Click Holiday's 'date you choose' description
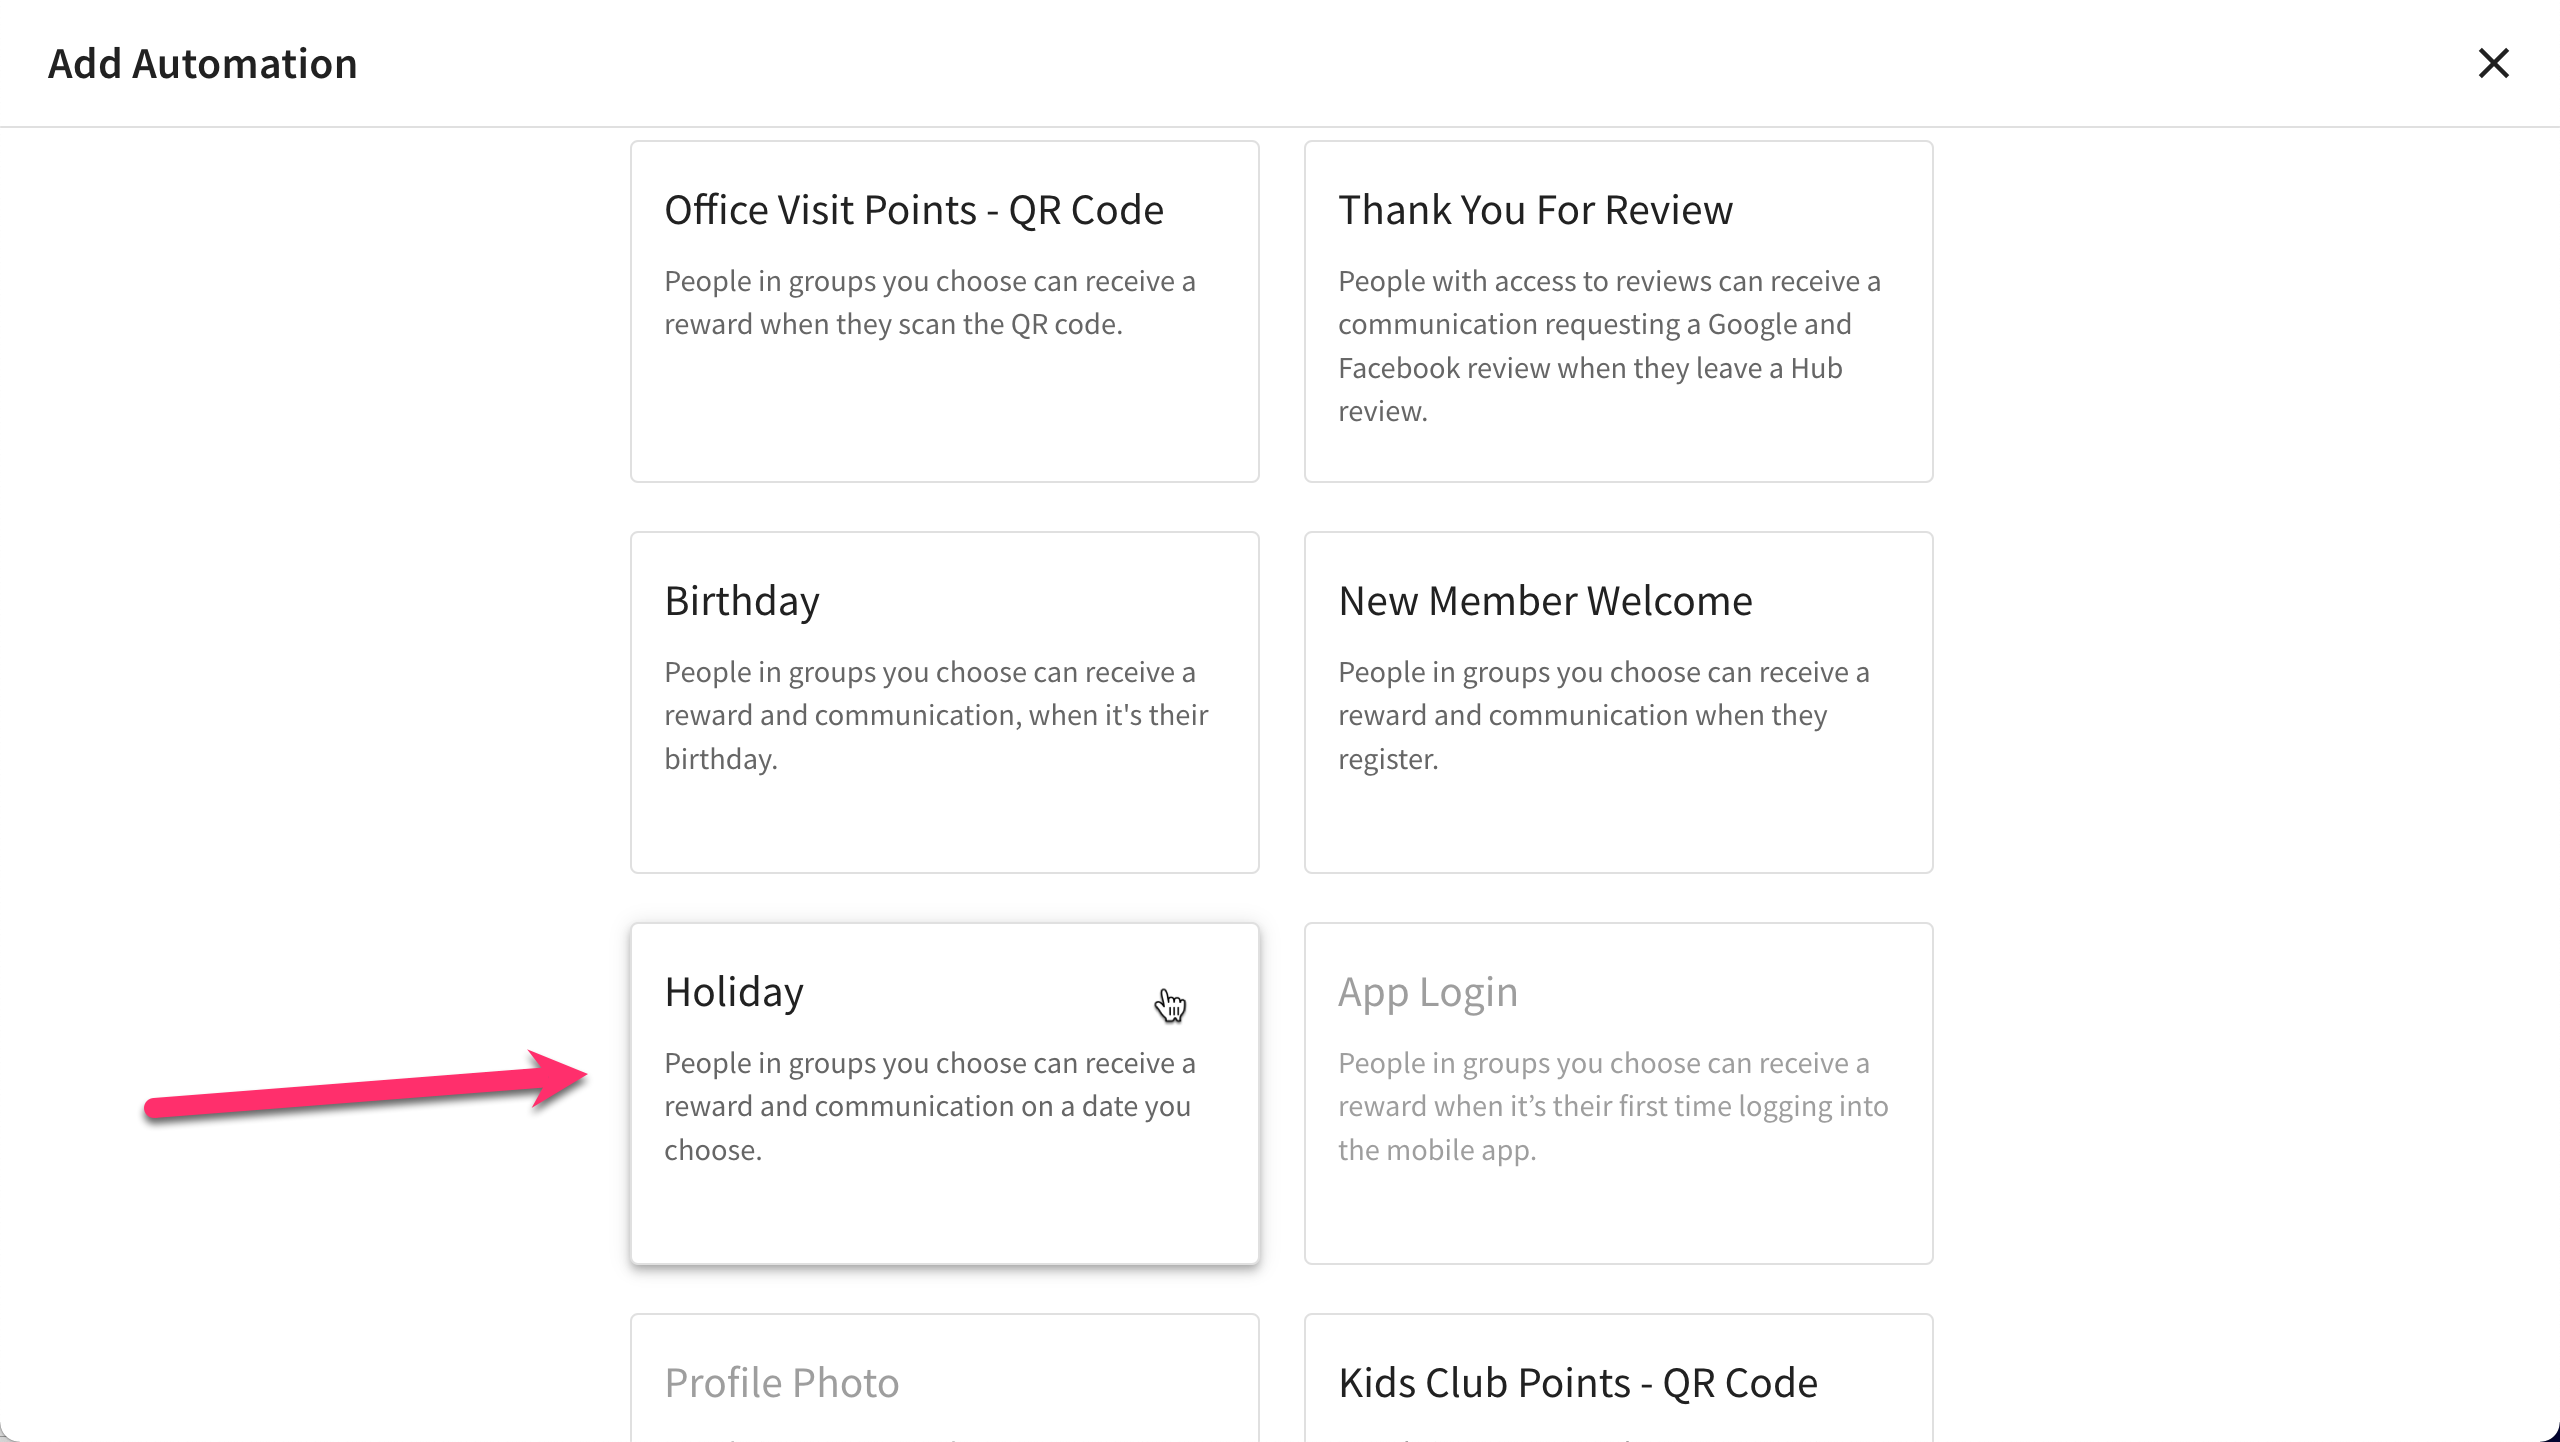The width and height of the screenshot is (2560, 1442). 930,1106
